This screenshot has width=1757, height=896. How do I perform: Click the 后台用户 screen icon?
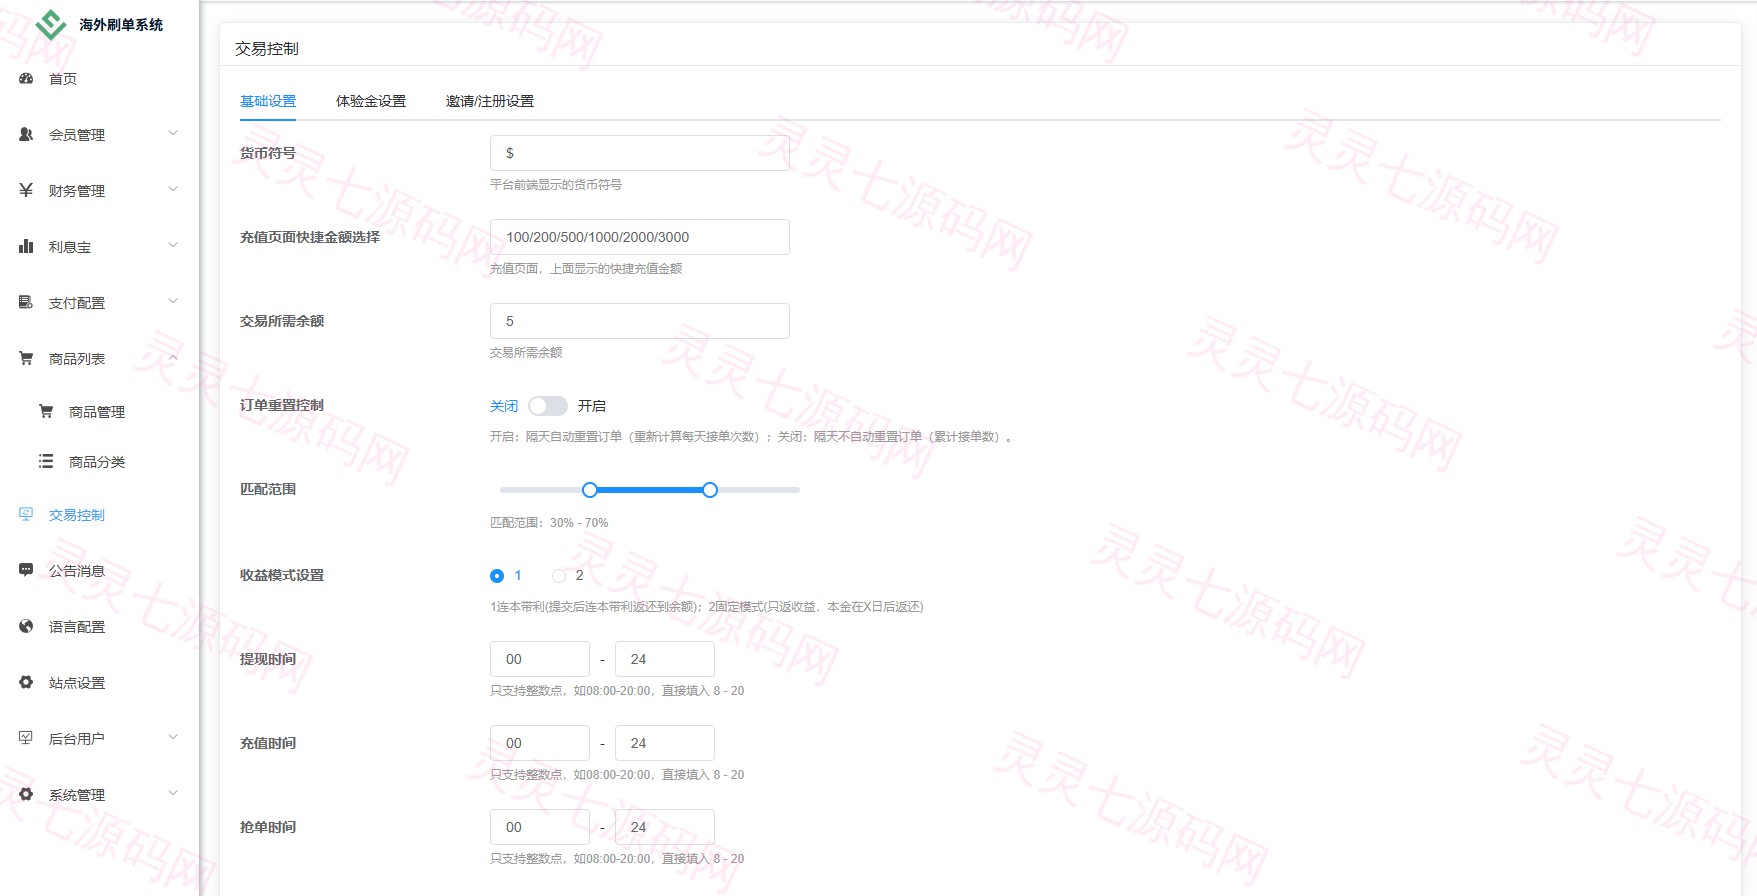(26, 738)
